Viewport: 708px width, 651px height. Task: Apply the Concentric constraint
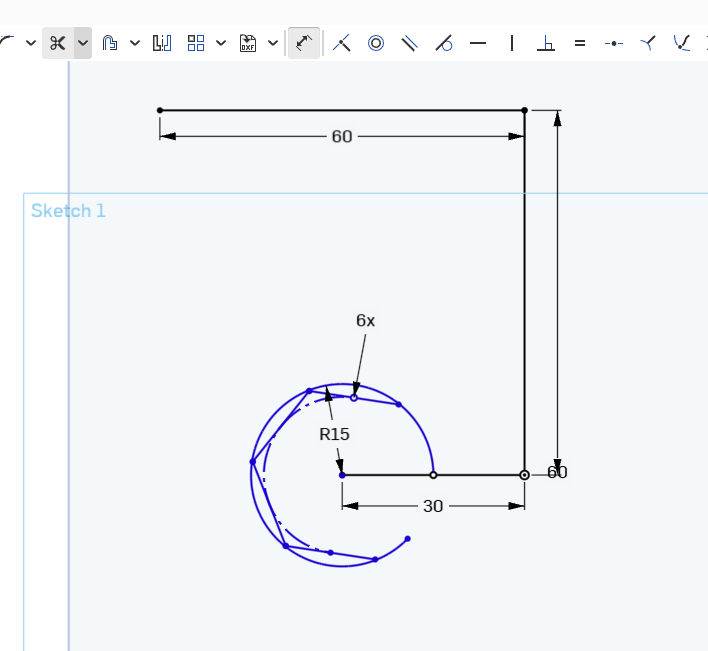pos(376,43)
